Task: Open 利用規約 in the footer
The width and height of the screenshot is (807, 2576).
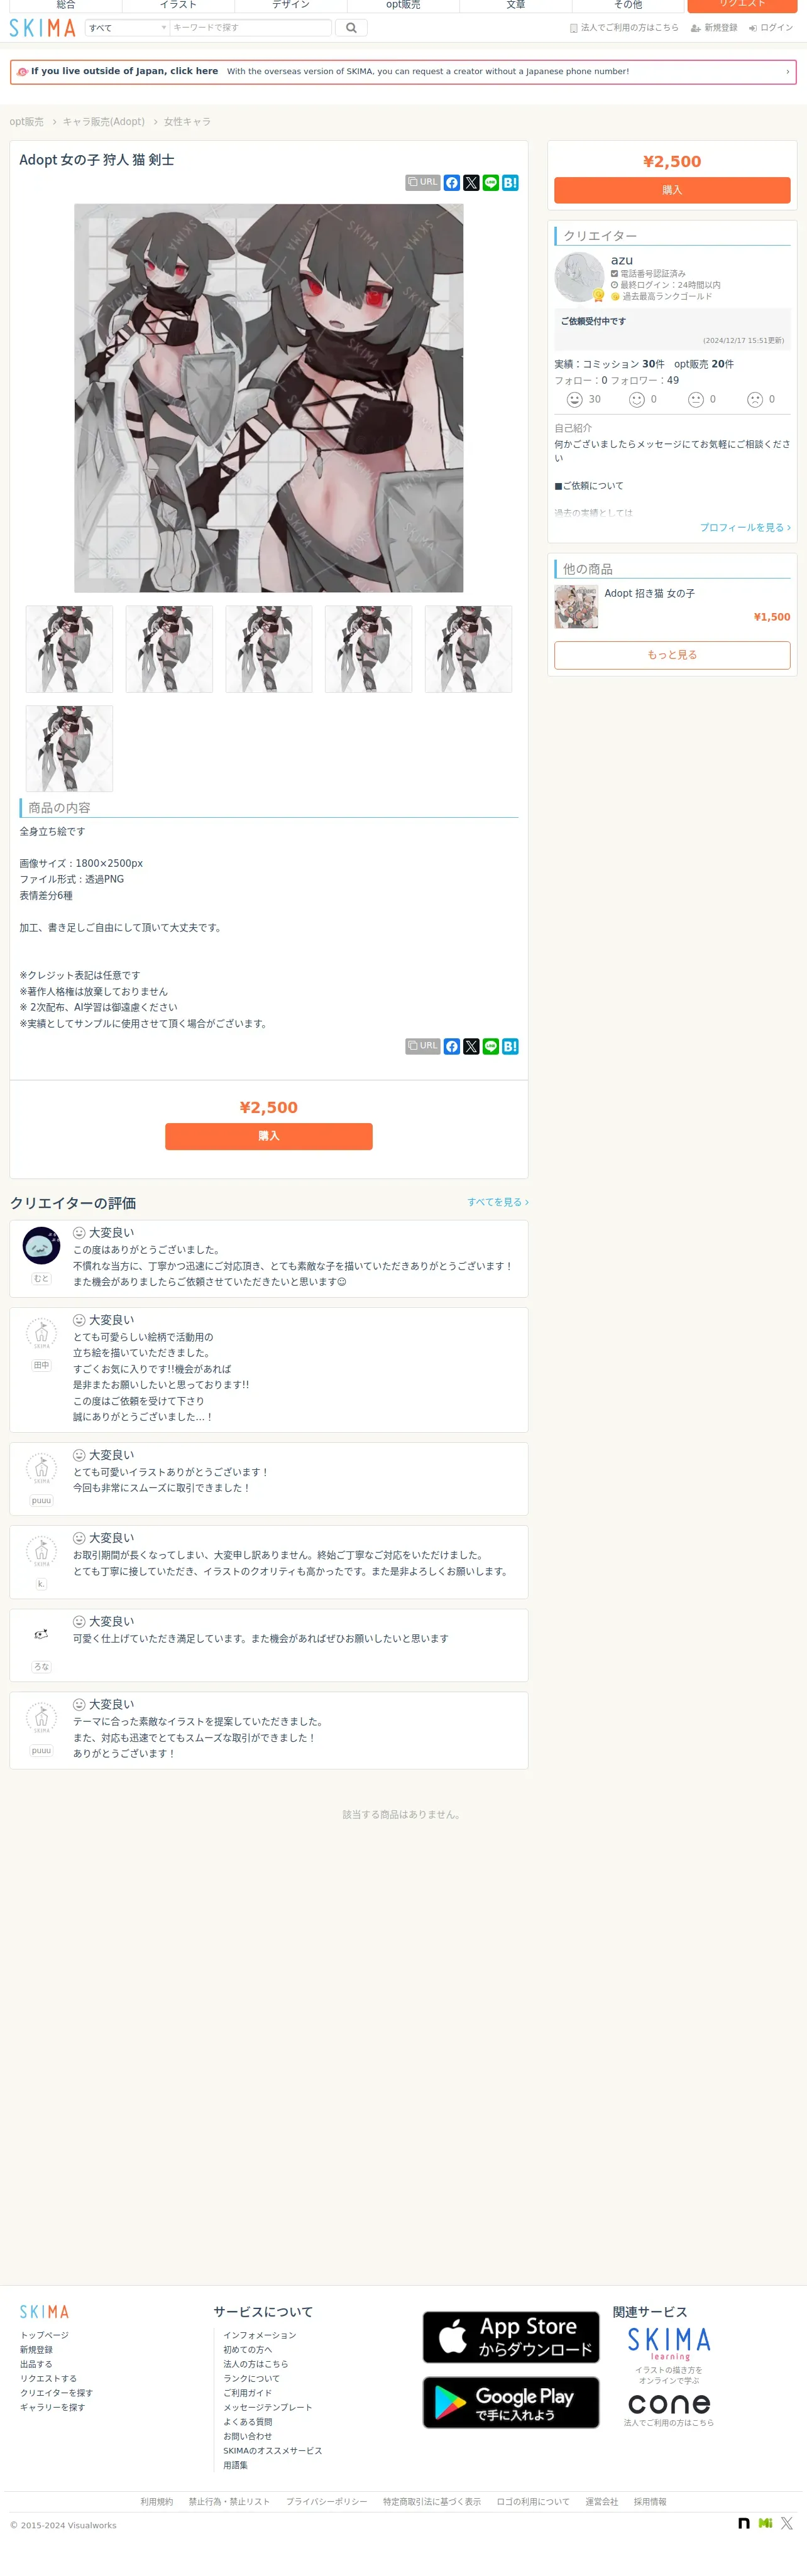Action: [x=157, y=2502]
